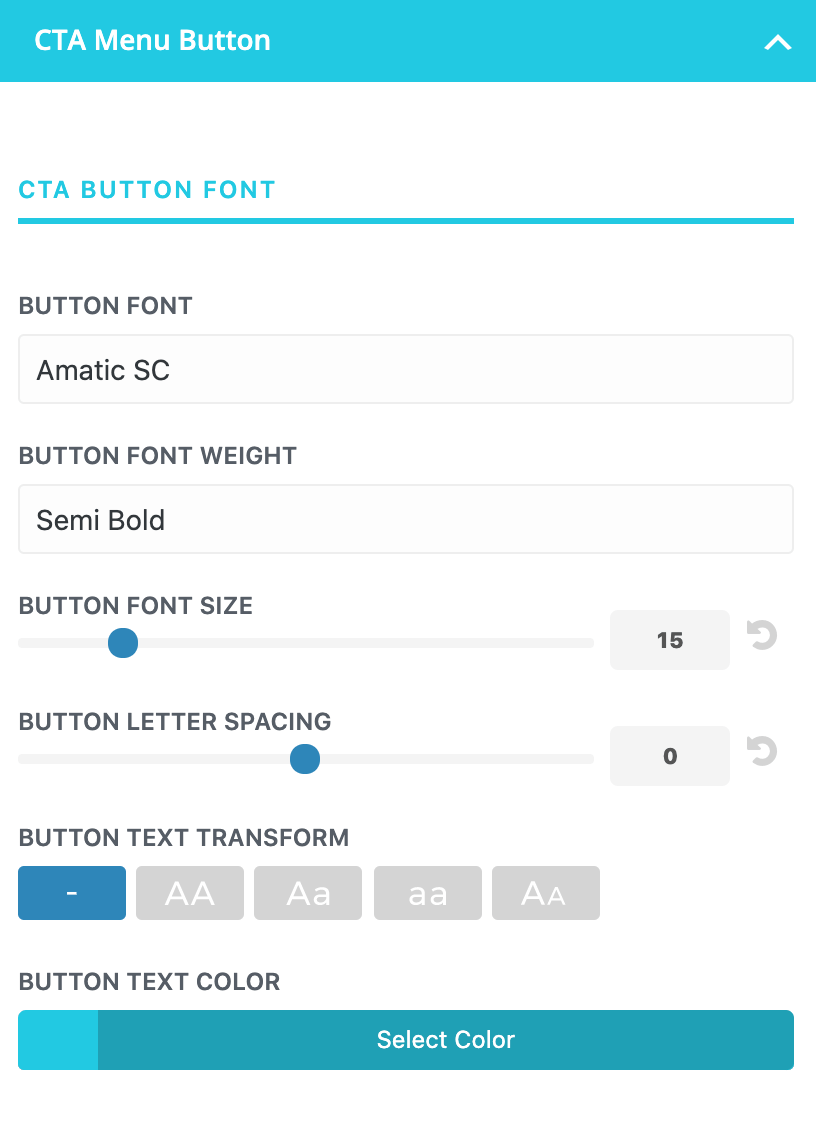Click the letter spacing track's left end

(24, 759)
